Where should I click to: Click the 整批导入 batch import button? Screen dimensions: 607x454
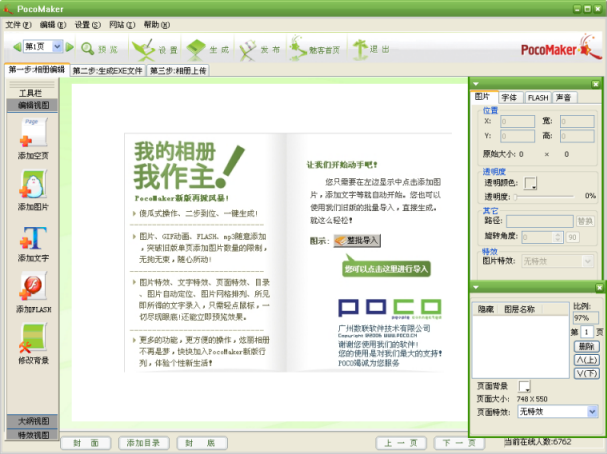tap(357, 240)
